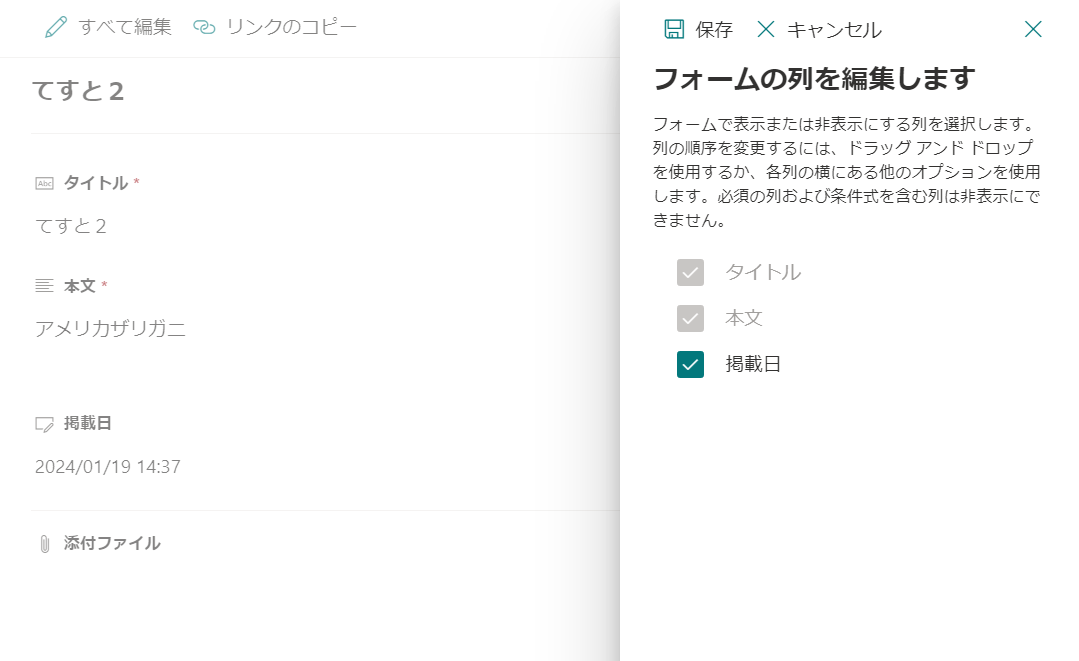Click the 掲載日 field label in form
The height and width of the screenshot is (661, 1079).
tap(87, 423)
